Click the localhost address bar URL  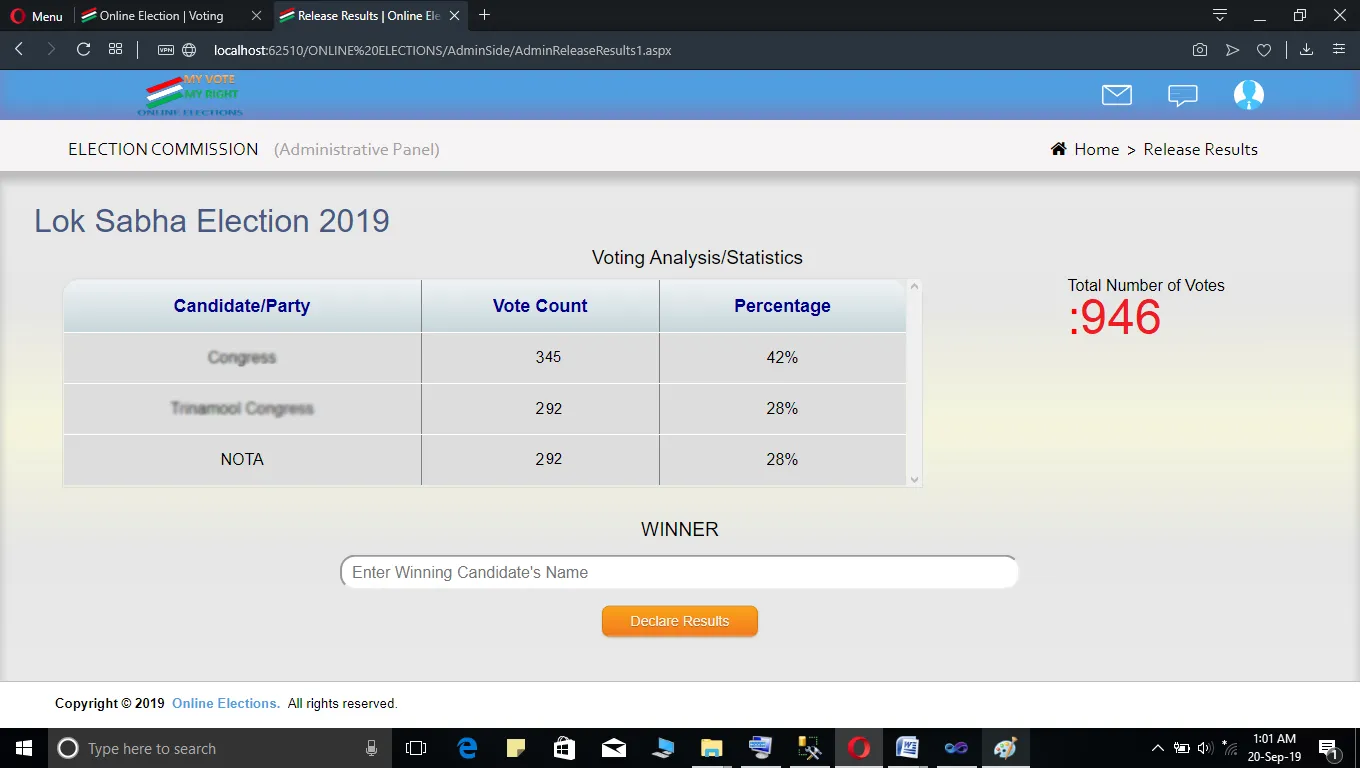click(x=442, y=50)
